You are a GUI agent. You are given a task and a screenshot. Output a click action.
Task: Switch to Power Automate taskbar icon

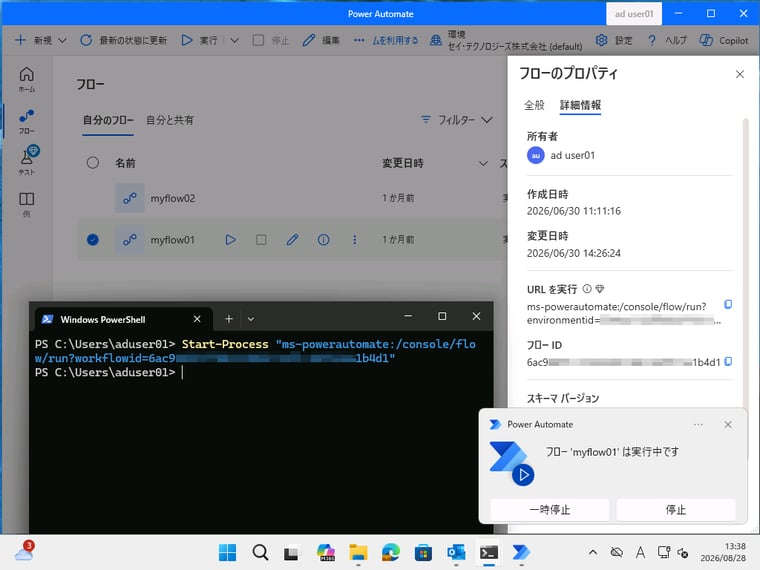tap(521, 552)
